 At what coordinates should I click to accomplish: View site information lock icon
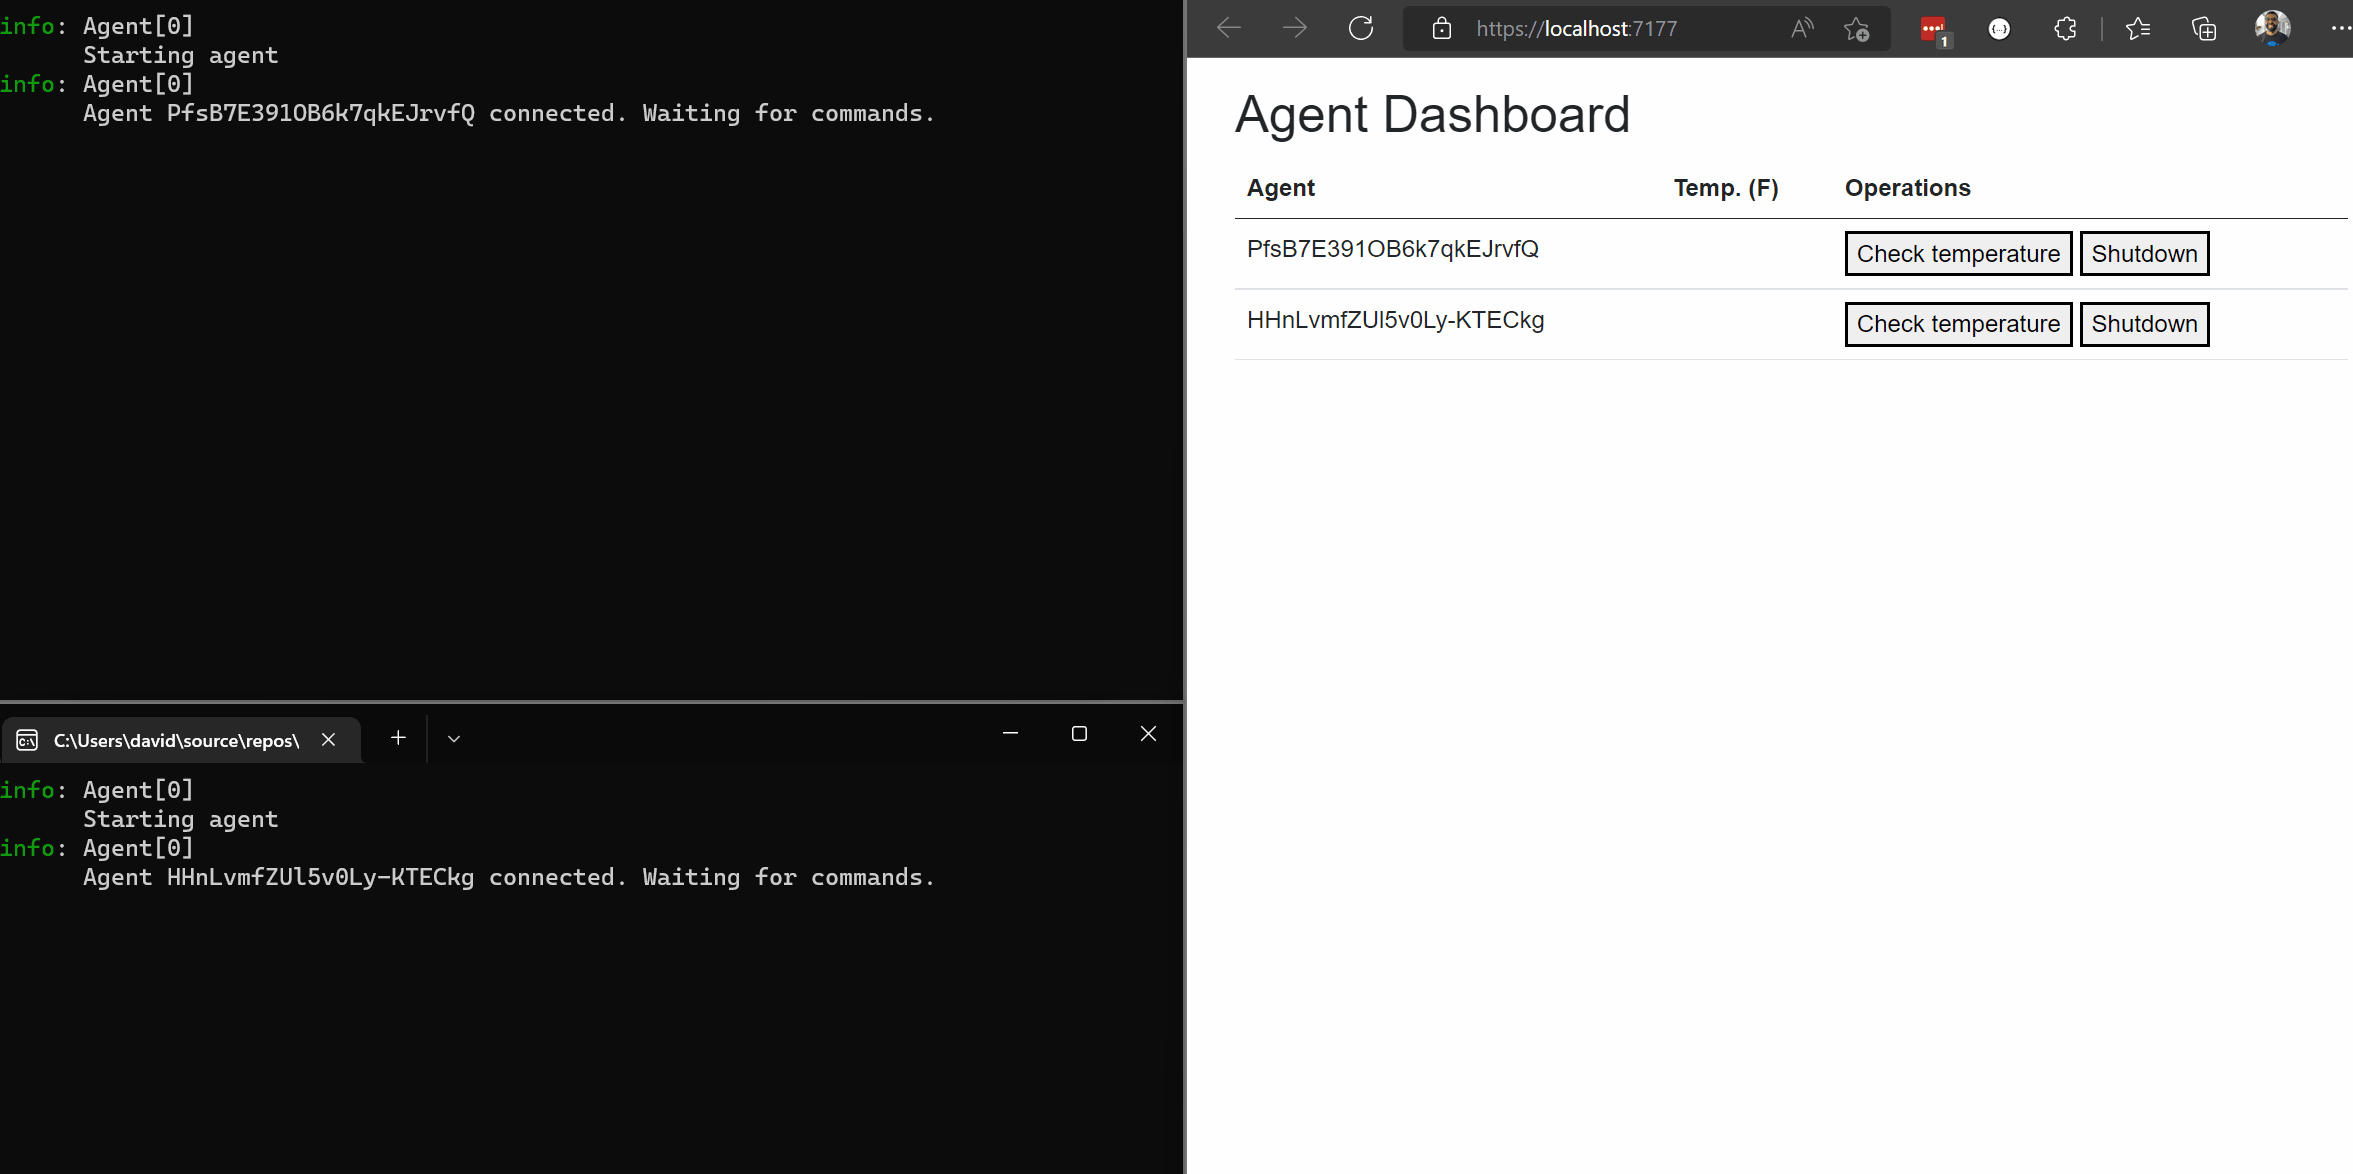click(x=1441, y=28)
